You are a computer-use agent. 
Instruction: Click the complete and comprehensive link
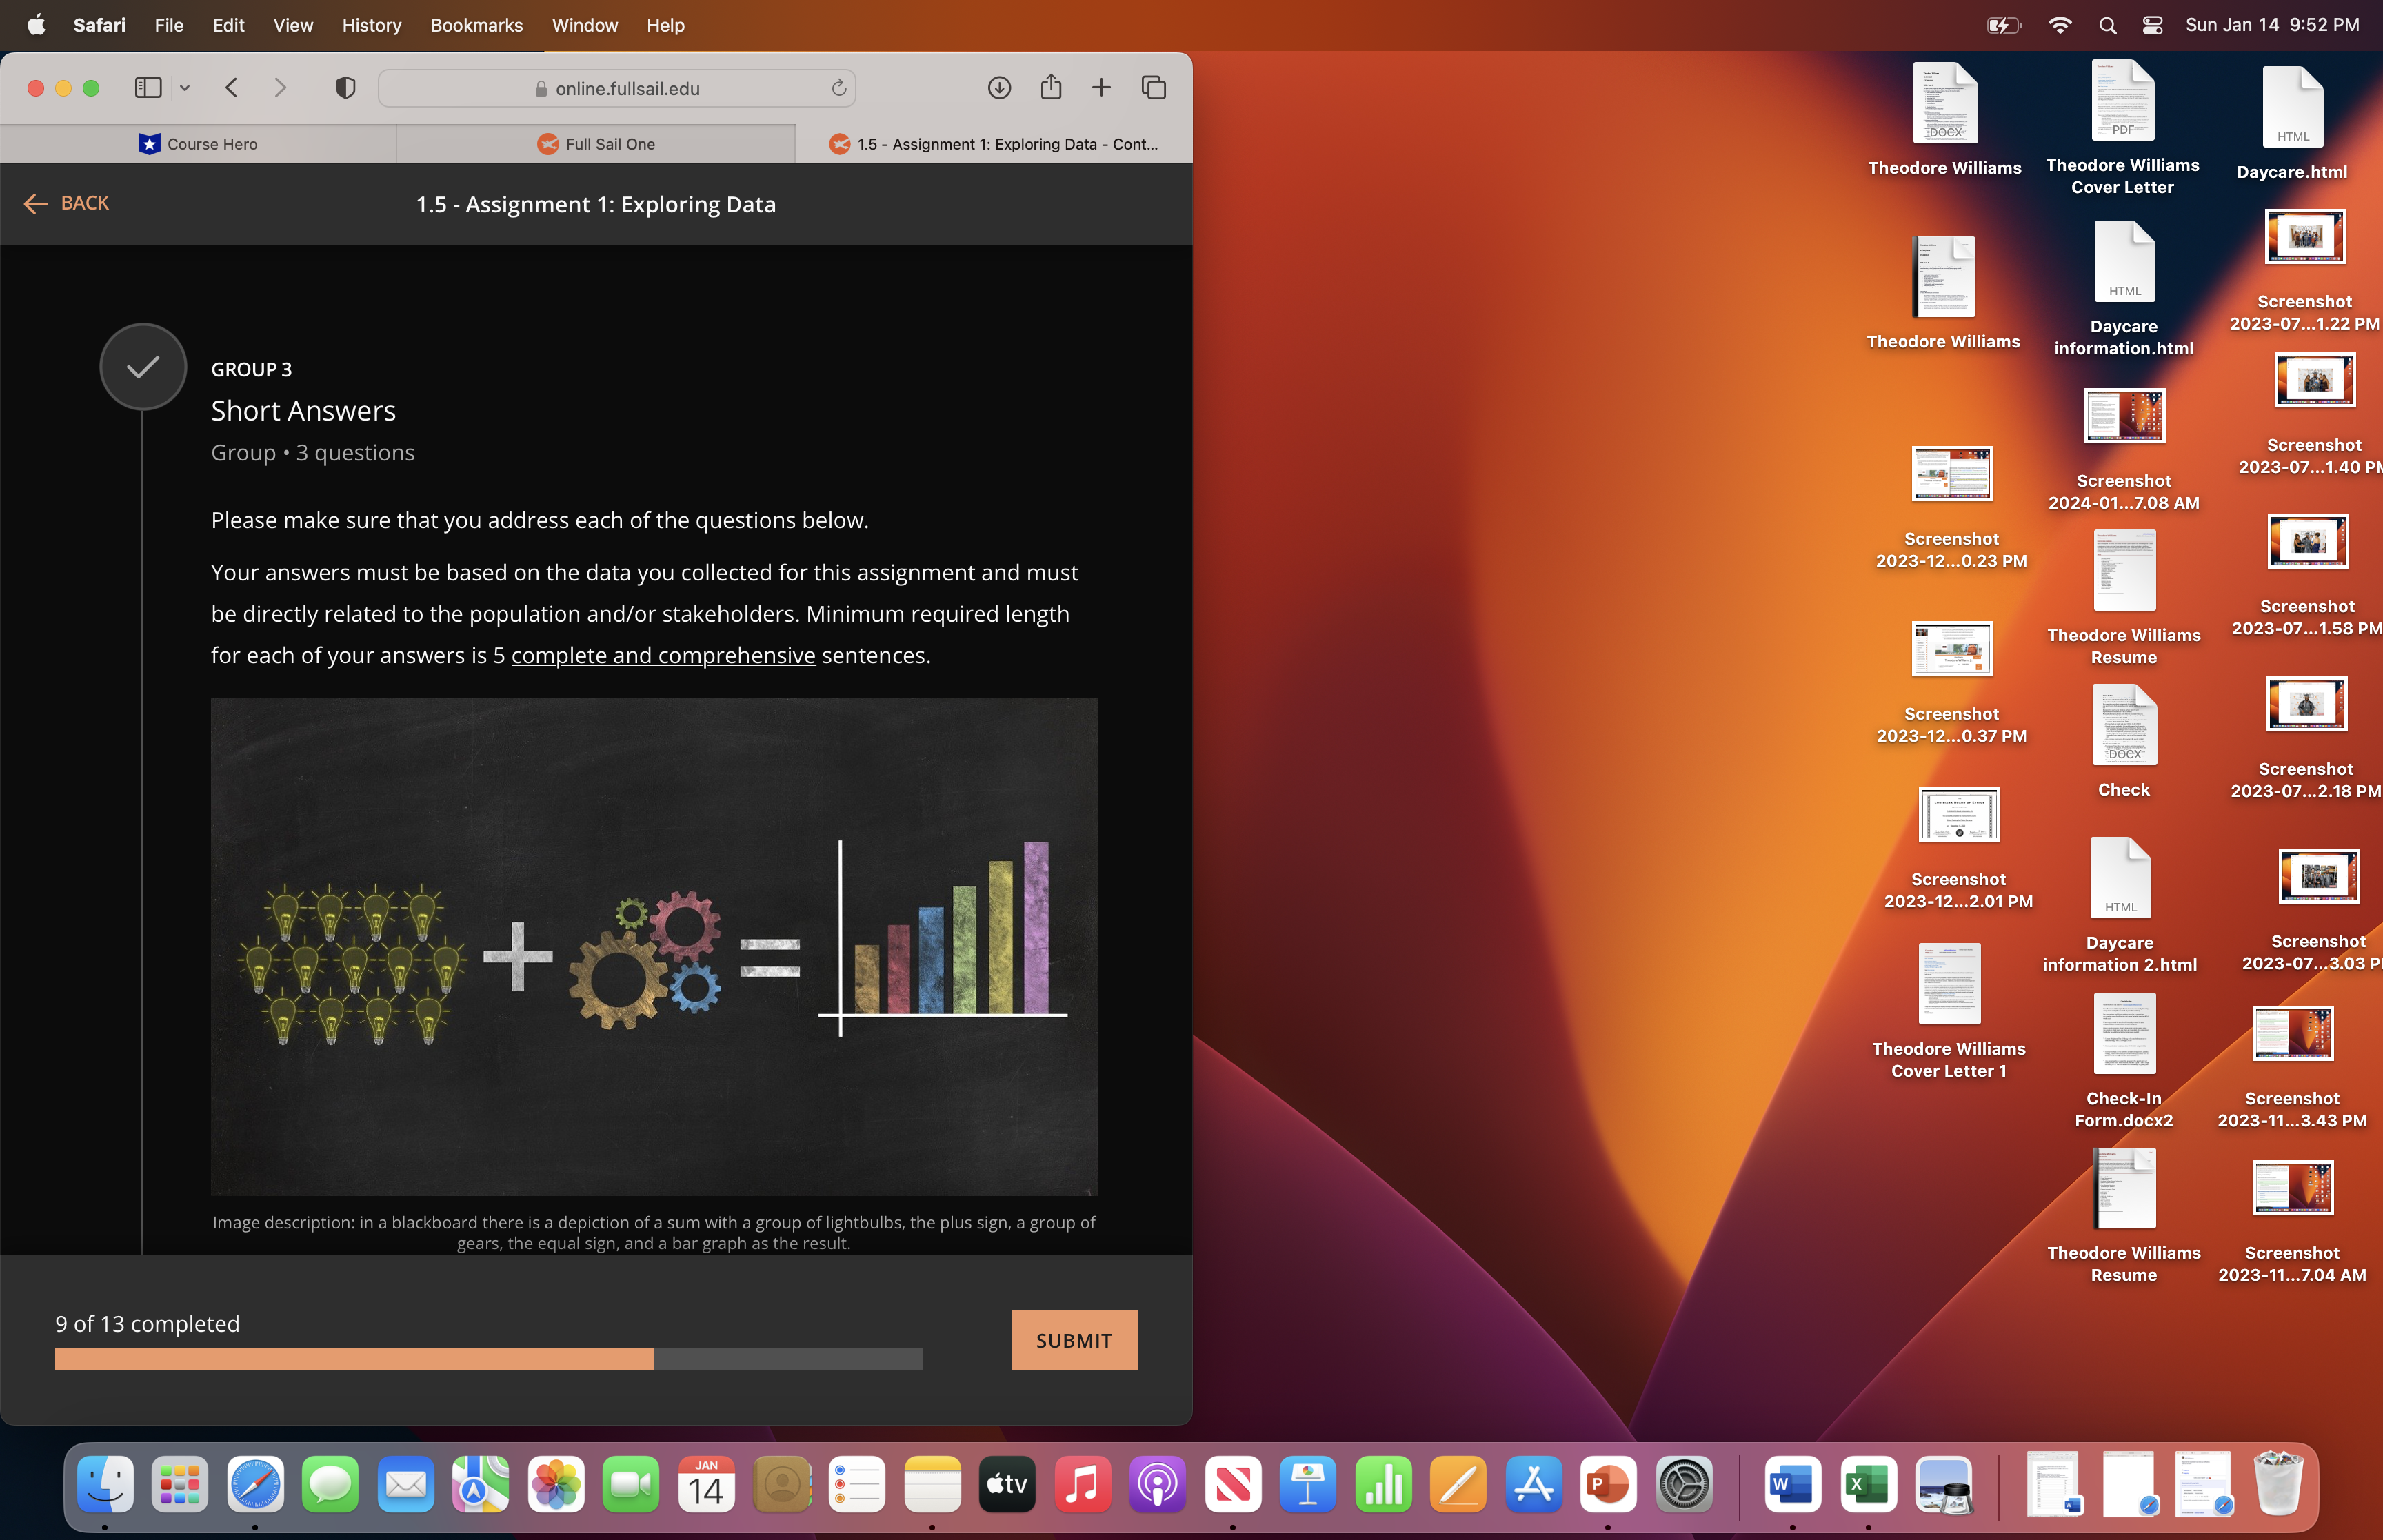(663, 655)
